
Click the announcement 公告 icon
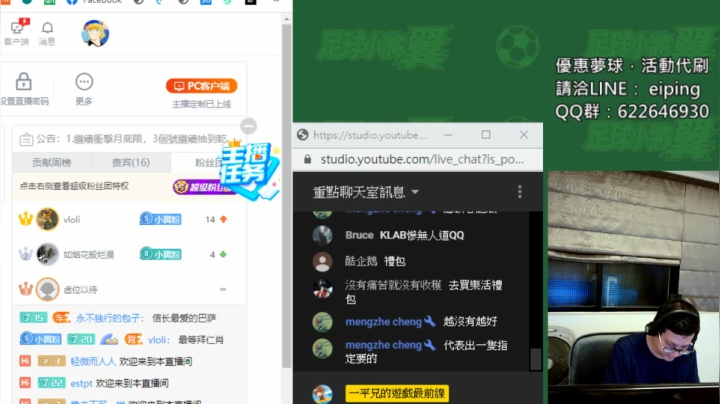tap(26, 139)
